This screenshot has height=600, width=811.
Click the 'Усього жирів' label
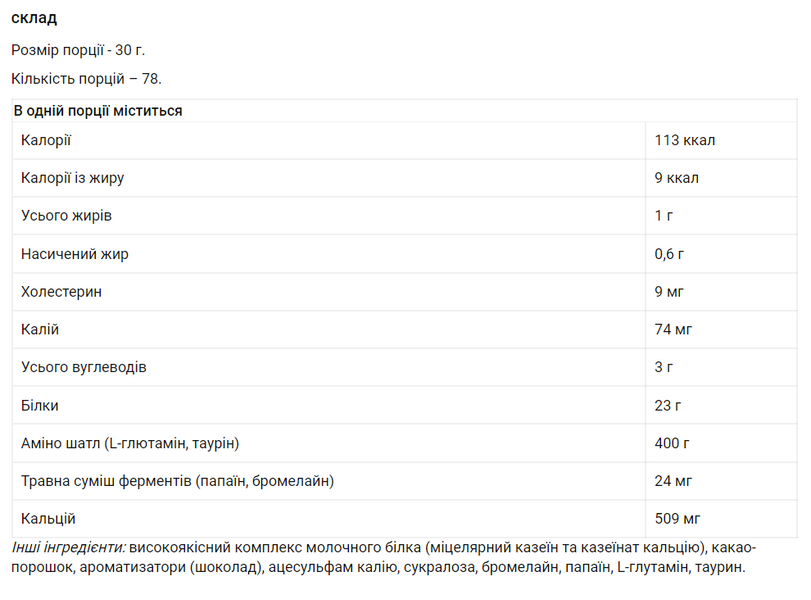point(66,216)
